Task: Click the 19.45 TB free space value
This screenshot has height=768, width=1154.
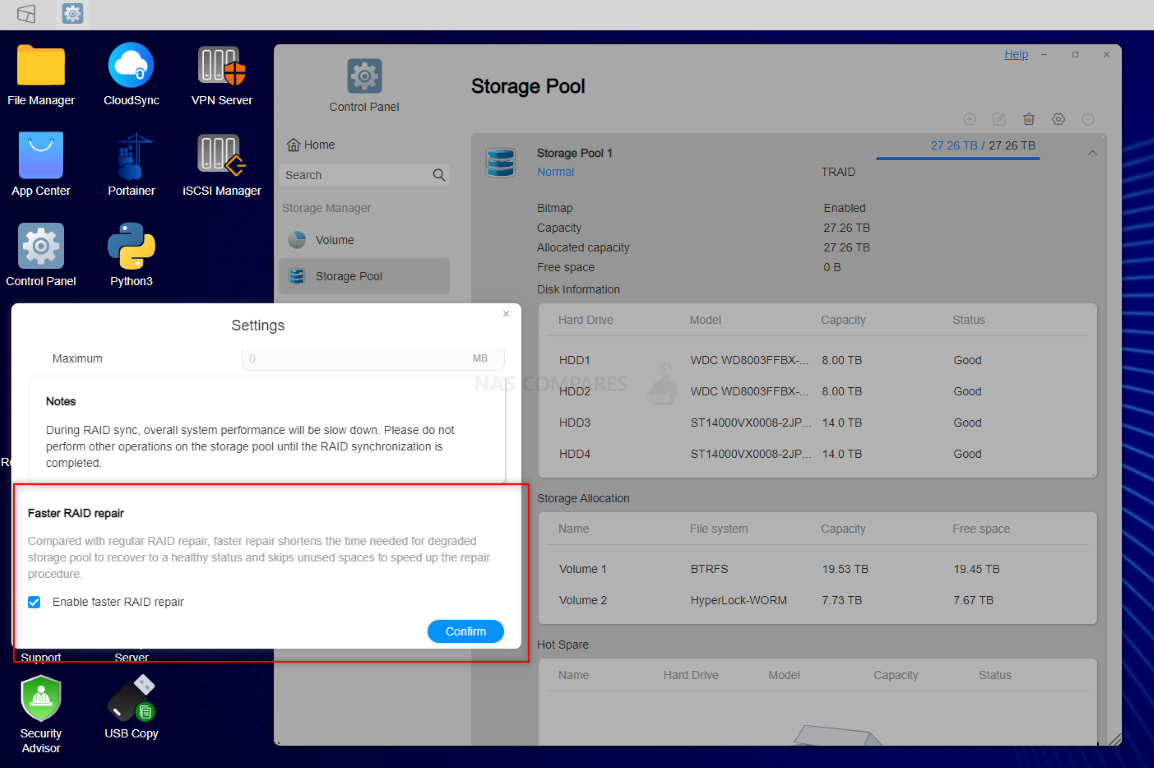Action: tap(976, 569)
